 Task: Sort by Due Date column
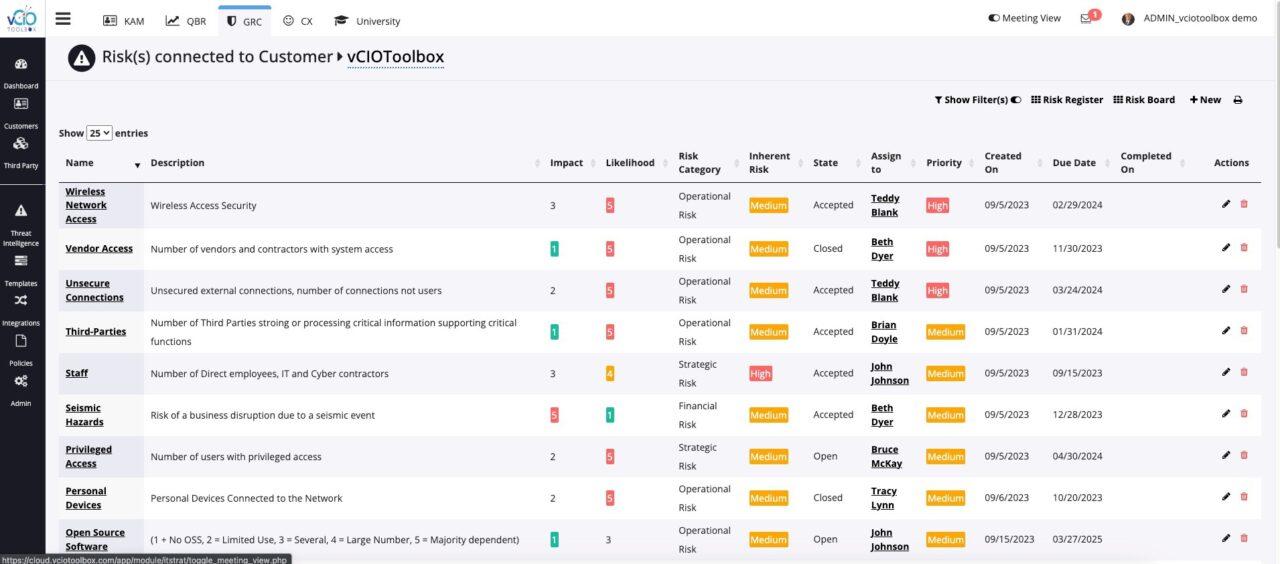tap(1079, 163)
